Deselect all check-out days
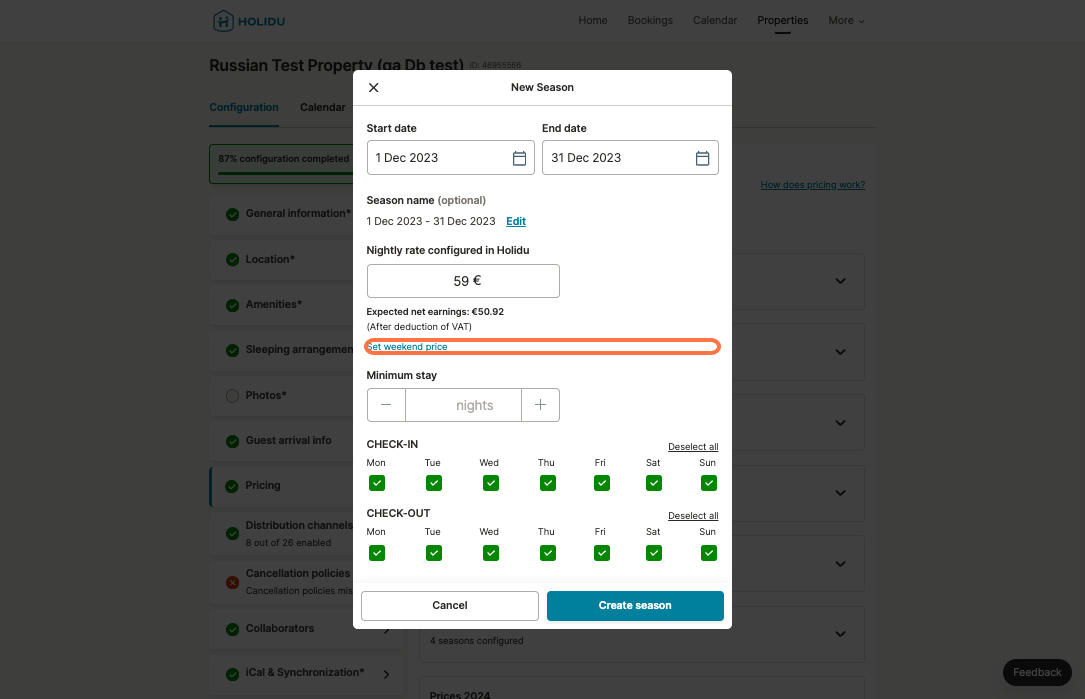The height and width of the screenshot is (699, 1085). (x=693, y=516)
